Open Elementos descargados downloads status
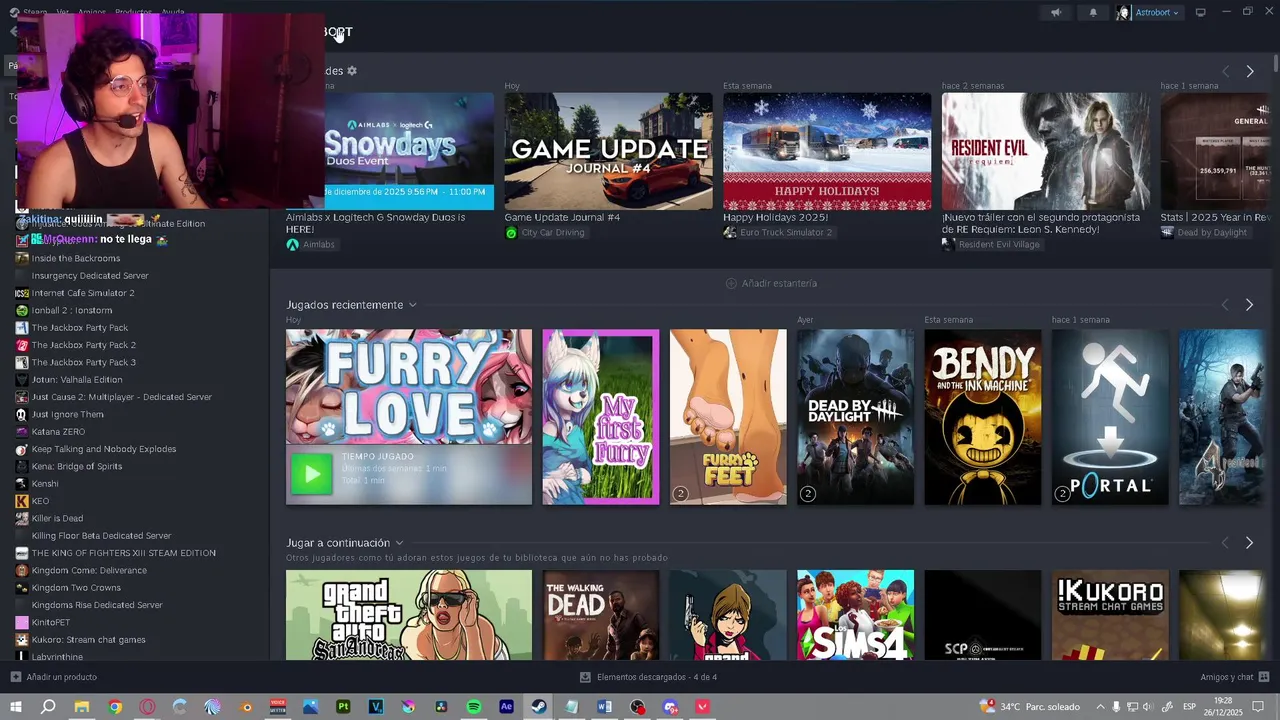Viewport: 1280px width, 720px height. [x=648, y=677]
